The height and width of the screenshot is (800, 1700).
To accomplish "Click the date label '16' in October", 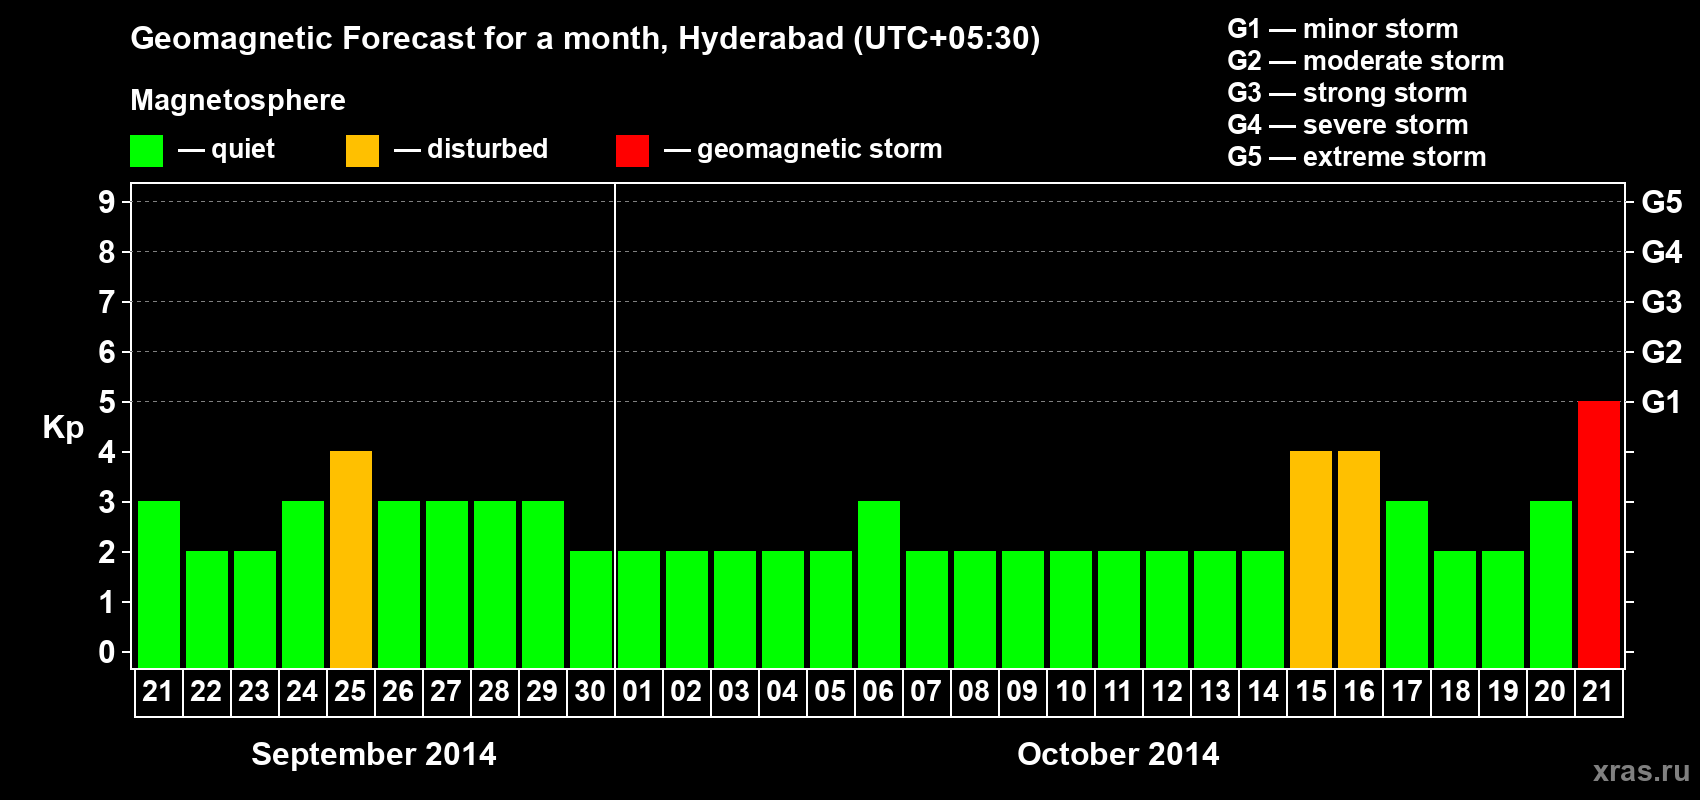I will click(1358, 691).
